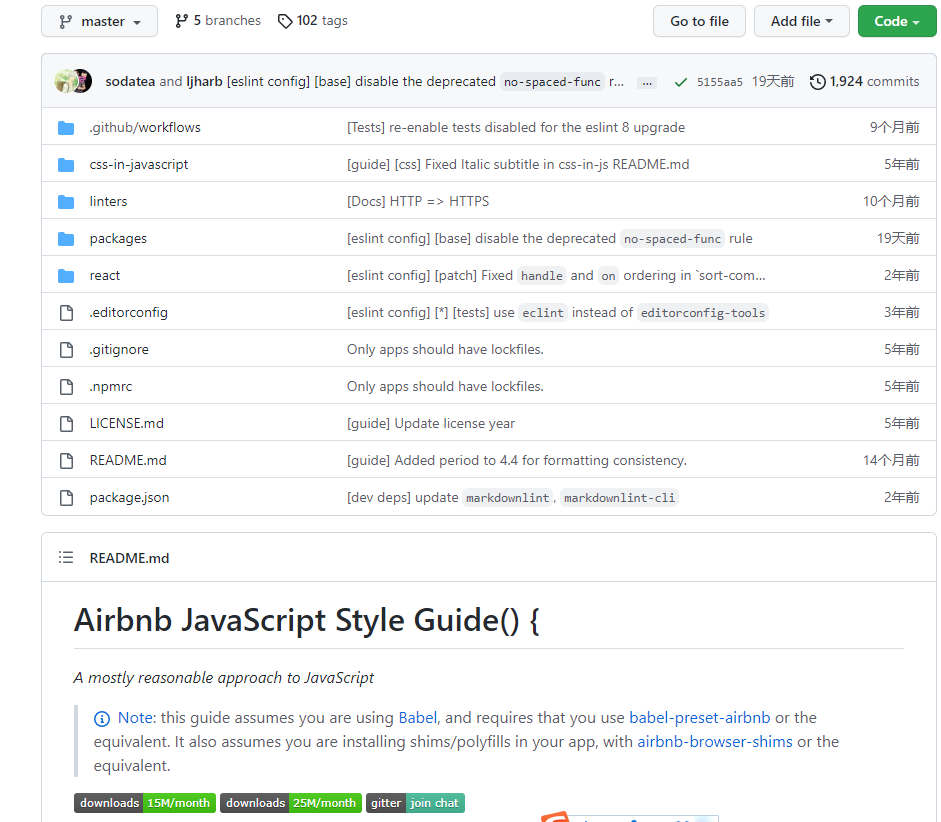Open the packages folder icon
941x822 pixels.
click(x=66, y=239)
